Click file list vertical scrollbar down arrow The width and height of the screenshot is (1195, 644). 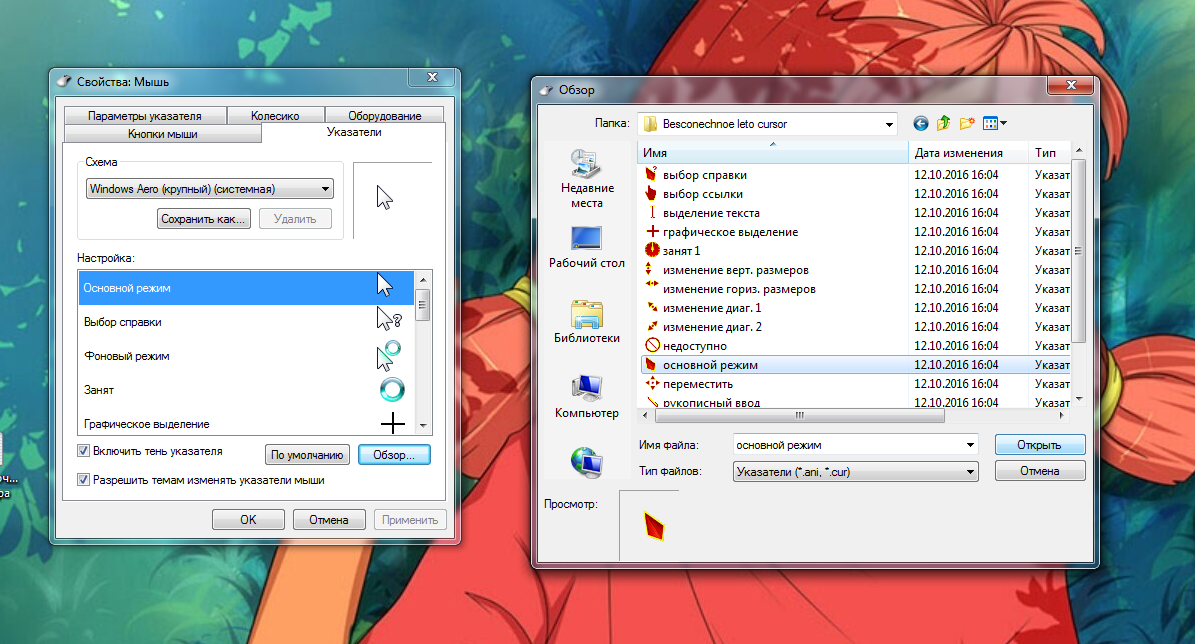point(1078,399)
